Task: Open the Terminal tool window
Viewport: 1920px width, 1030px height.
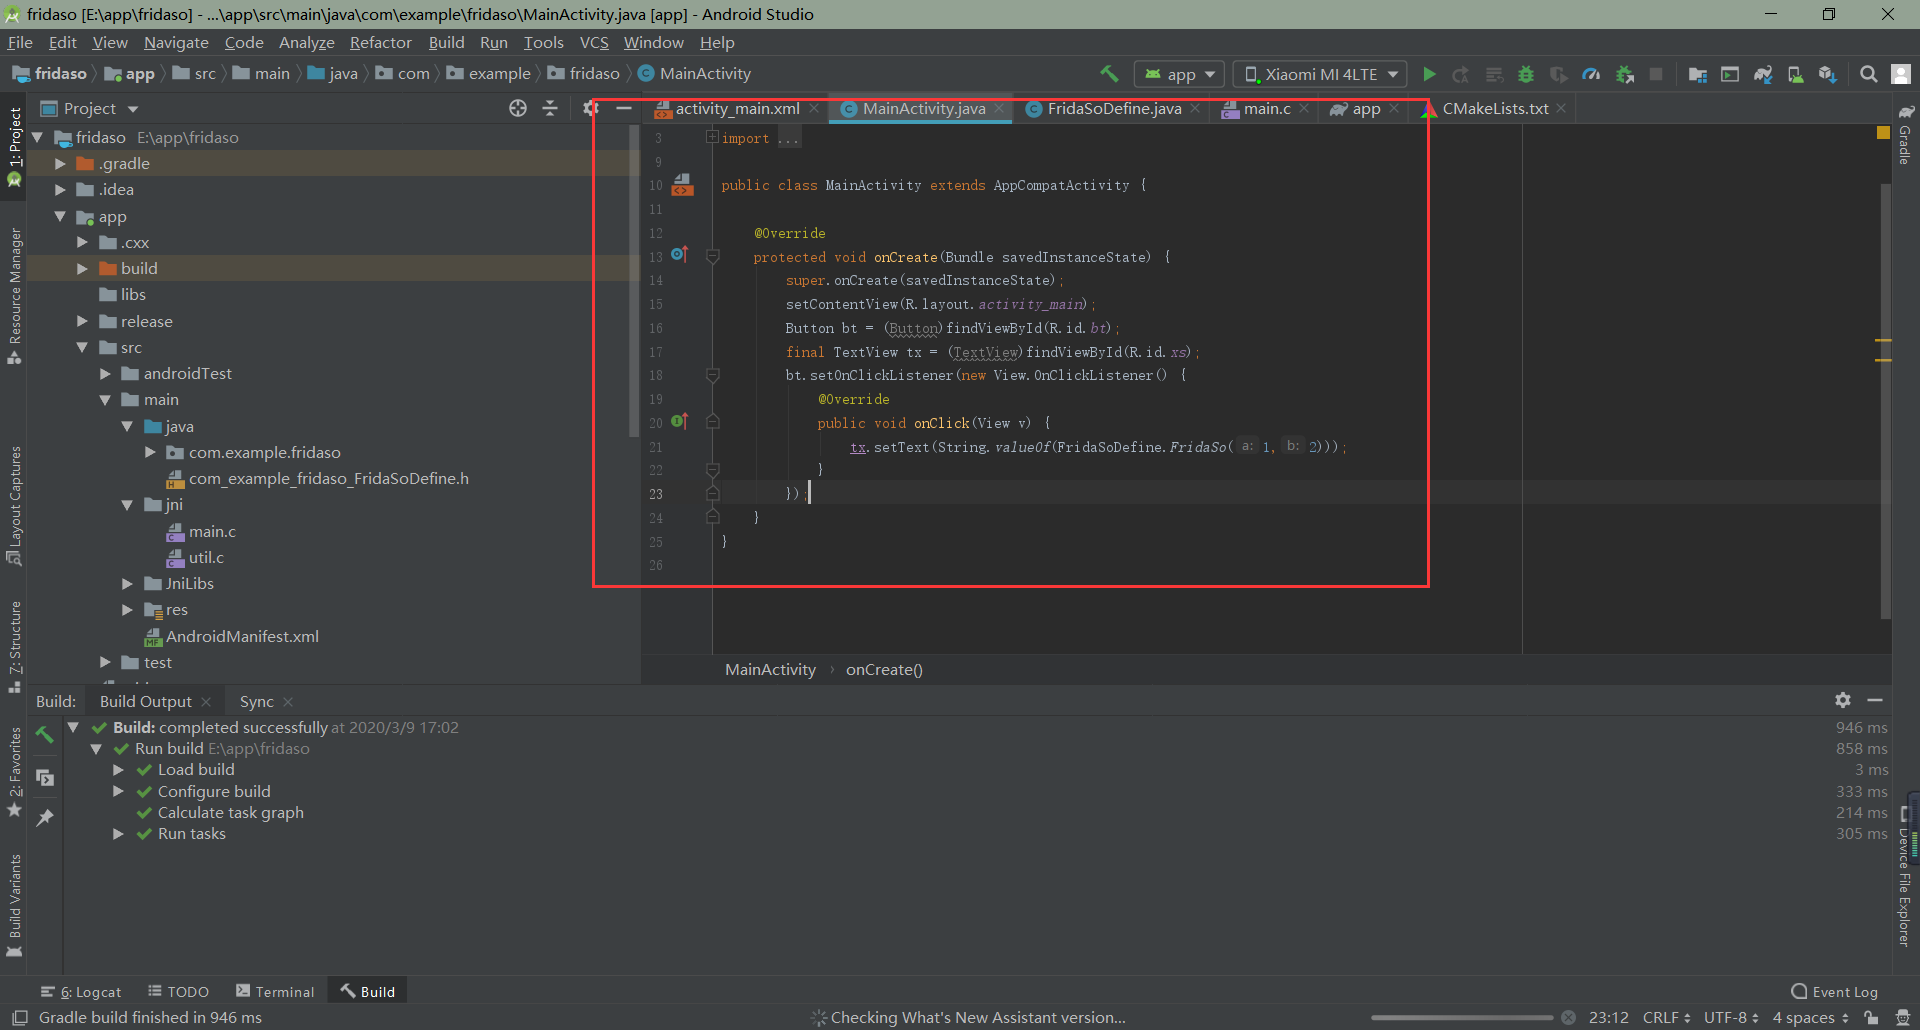Action: 275,991
